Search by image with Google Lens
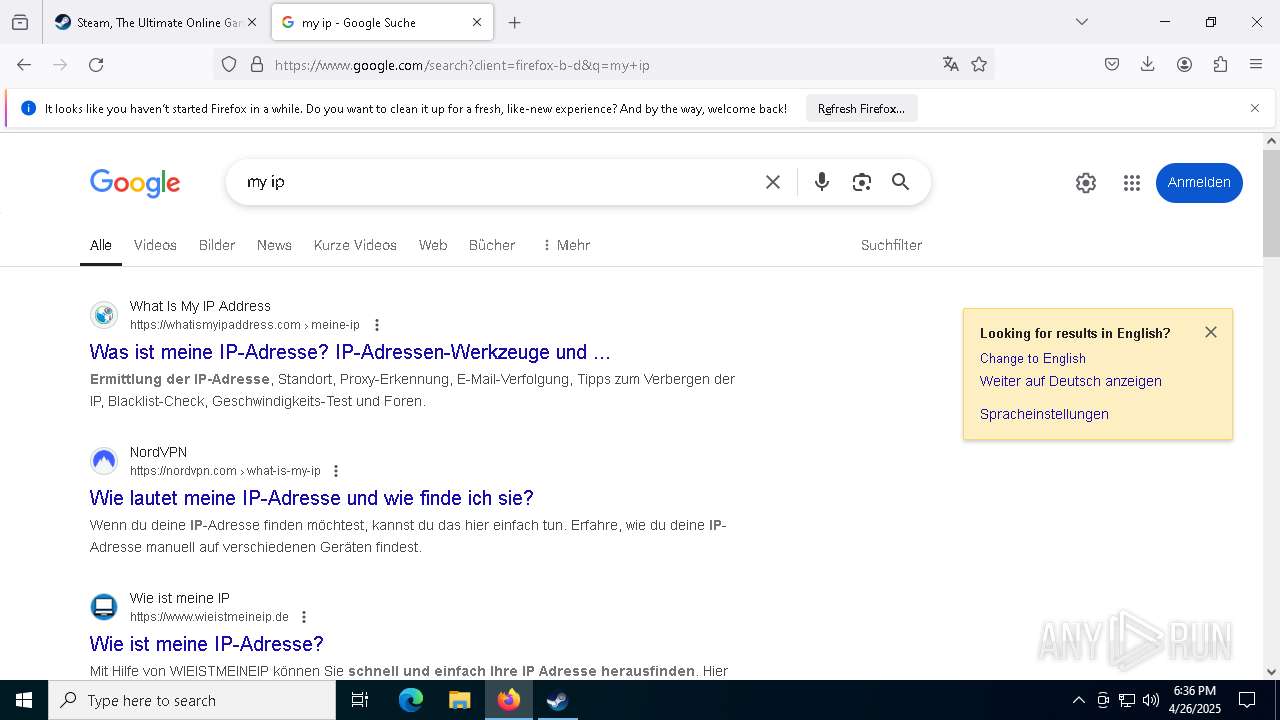 [862, 182]
